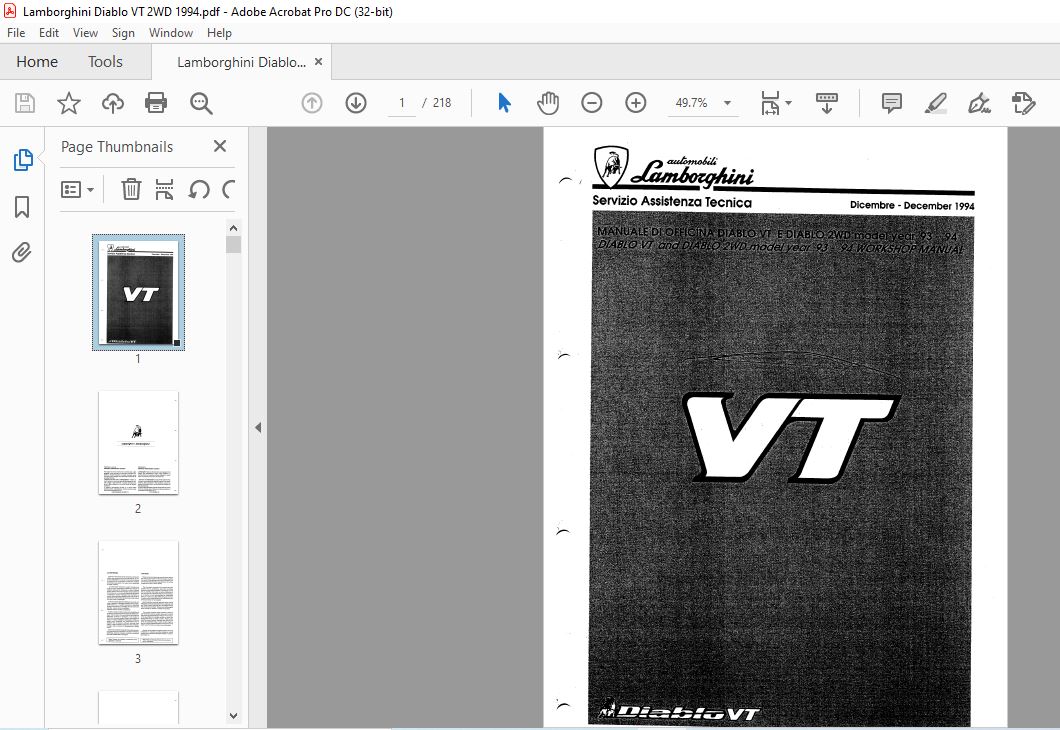
Task: Open Page Thumbnails sidebar icon
Action: (22, 160)
